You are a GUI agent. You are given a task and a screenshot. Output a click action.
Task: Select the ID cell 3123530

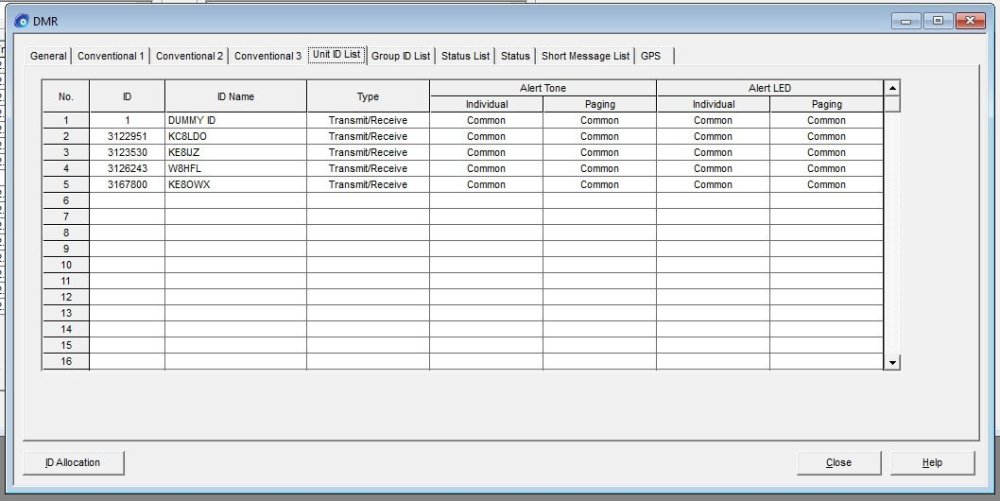pyautogui.click(x=127, y=152)
